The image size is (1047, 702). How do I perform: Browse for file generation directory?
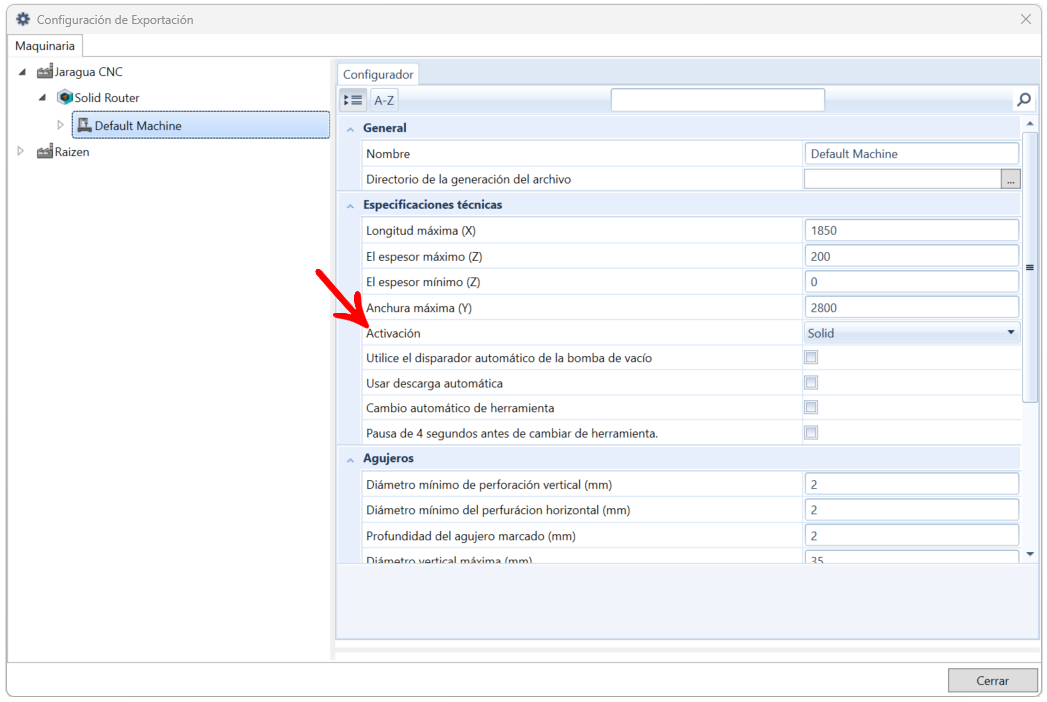tap(1010, 179)
